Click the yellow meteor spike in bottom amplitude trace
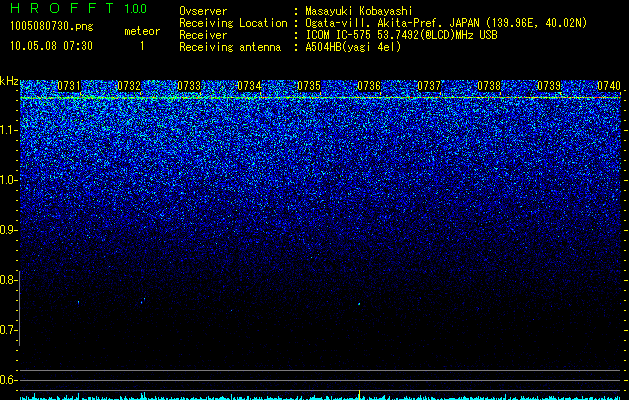 click(x=359, y=394)
